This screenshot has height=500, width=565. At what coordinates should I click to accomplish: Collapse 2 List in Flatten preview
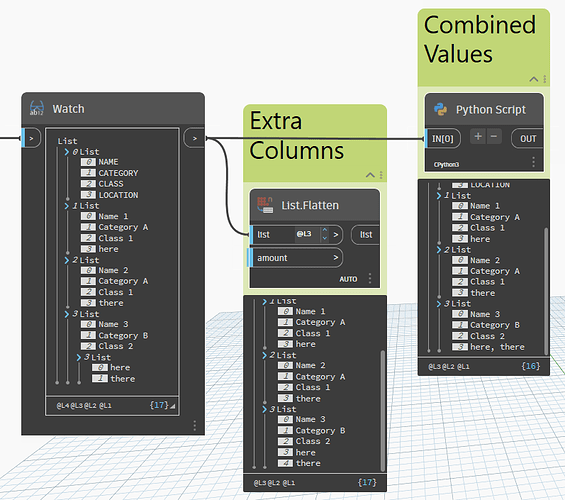tap(264, 355)
